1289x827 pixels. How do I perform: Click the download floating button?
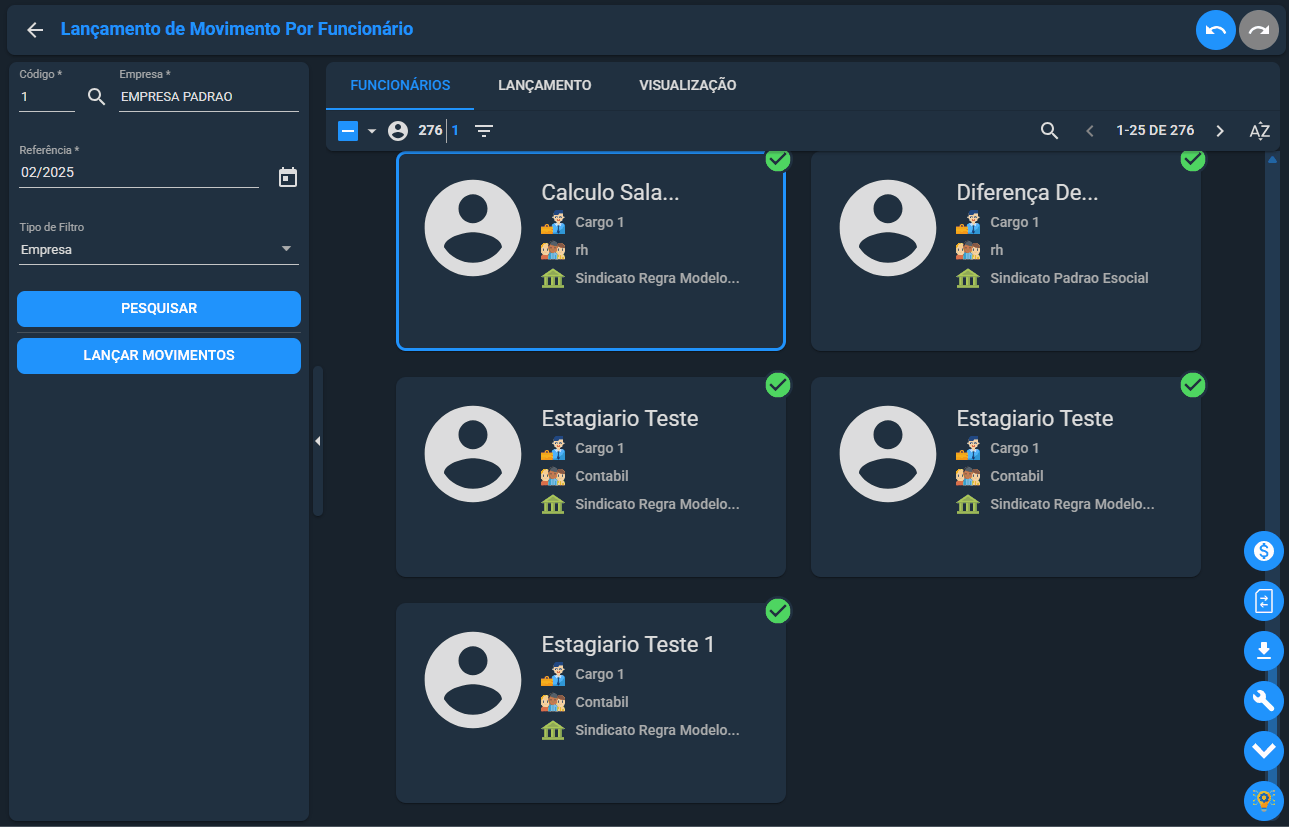click(x=1264, y=651)
